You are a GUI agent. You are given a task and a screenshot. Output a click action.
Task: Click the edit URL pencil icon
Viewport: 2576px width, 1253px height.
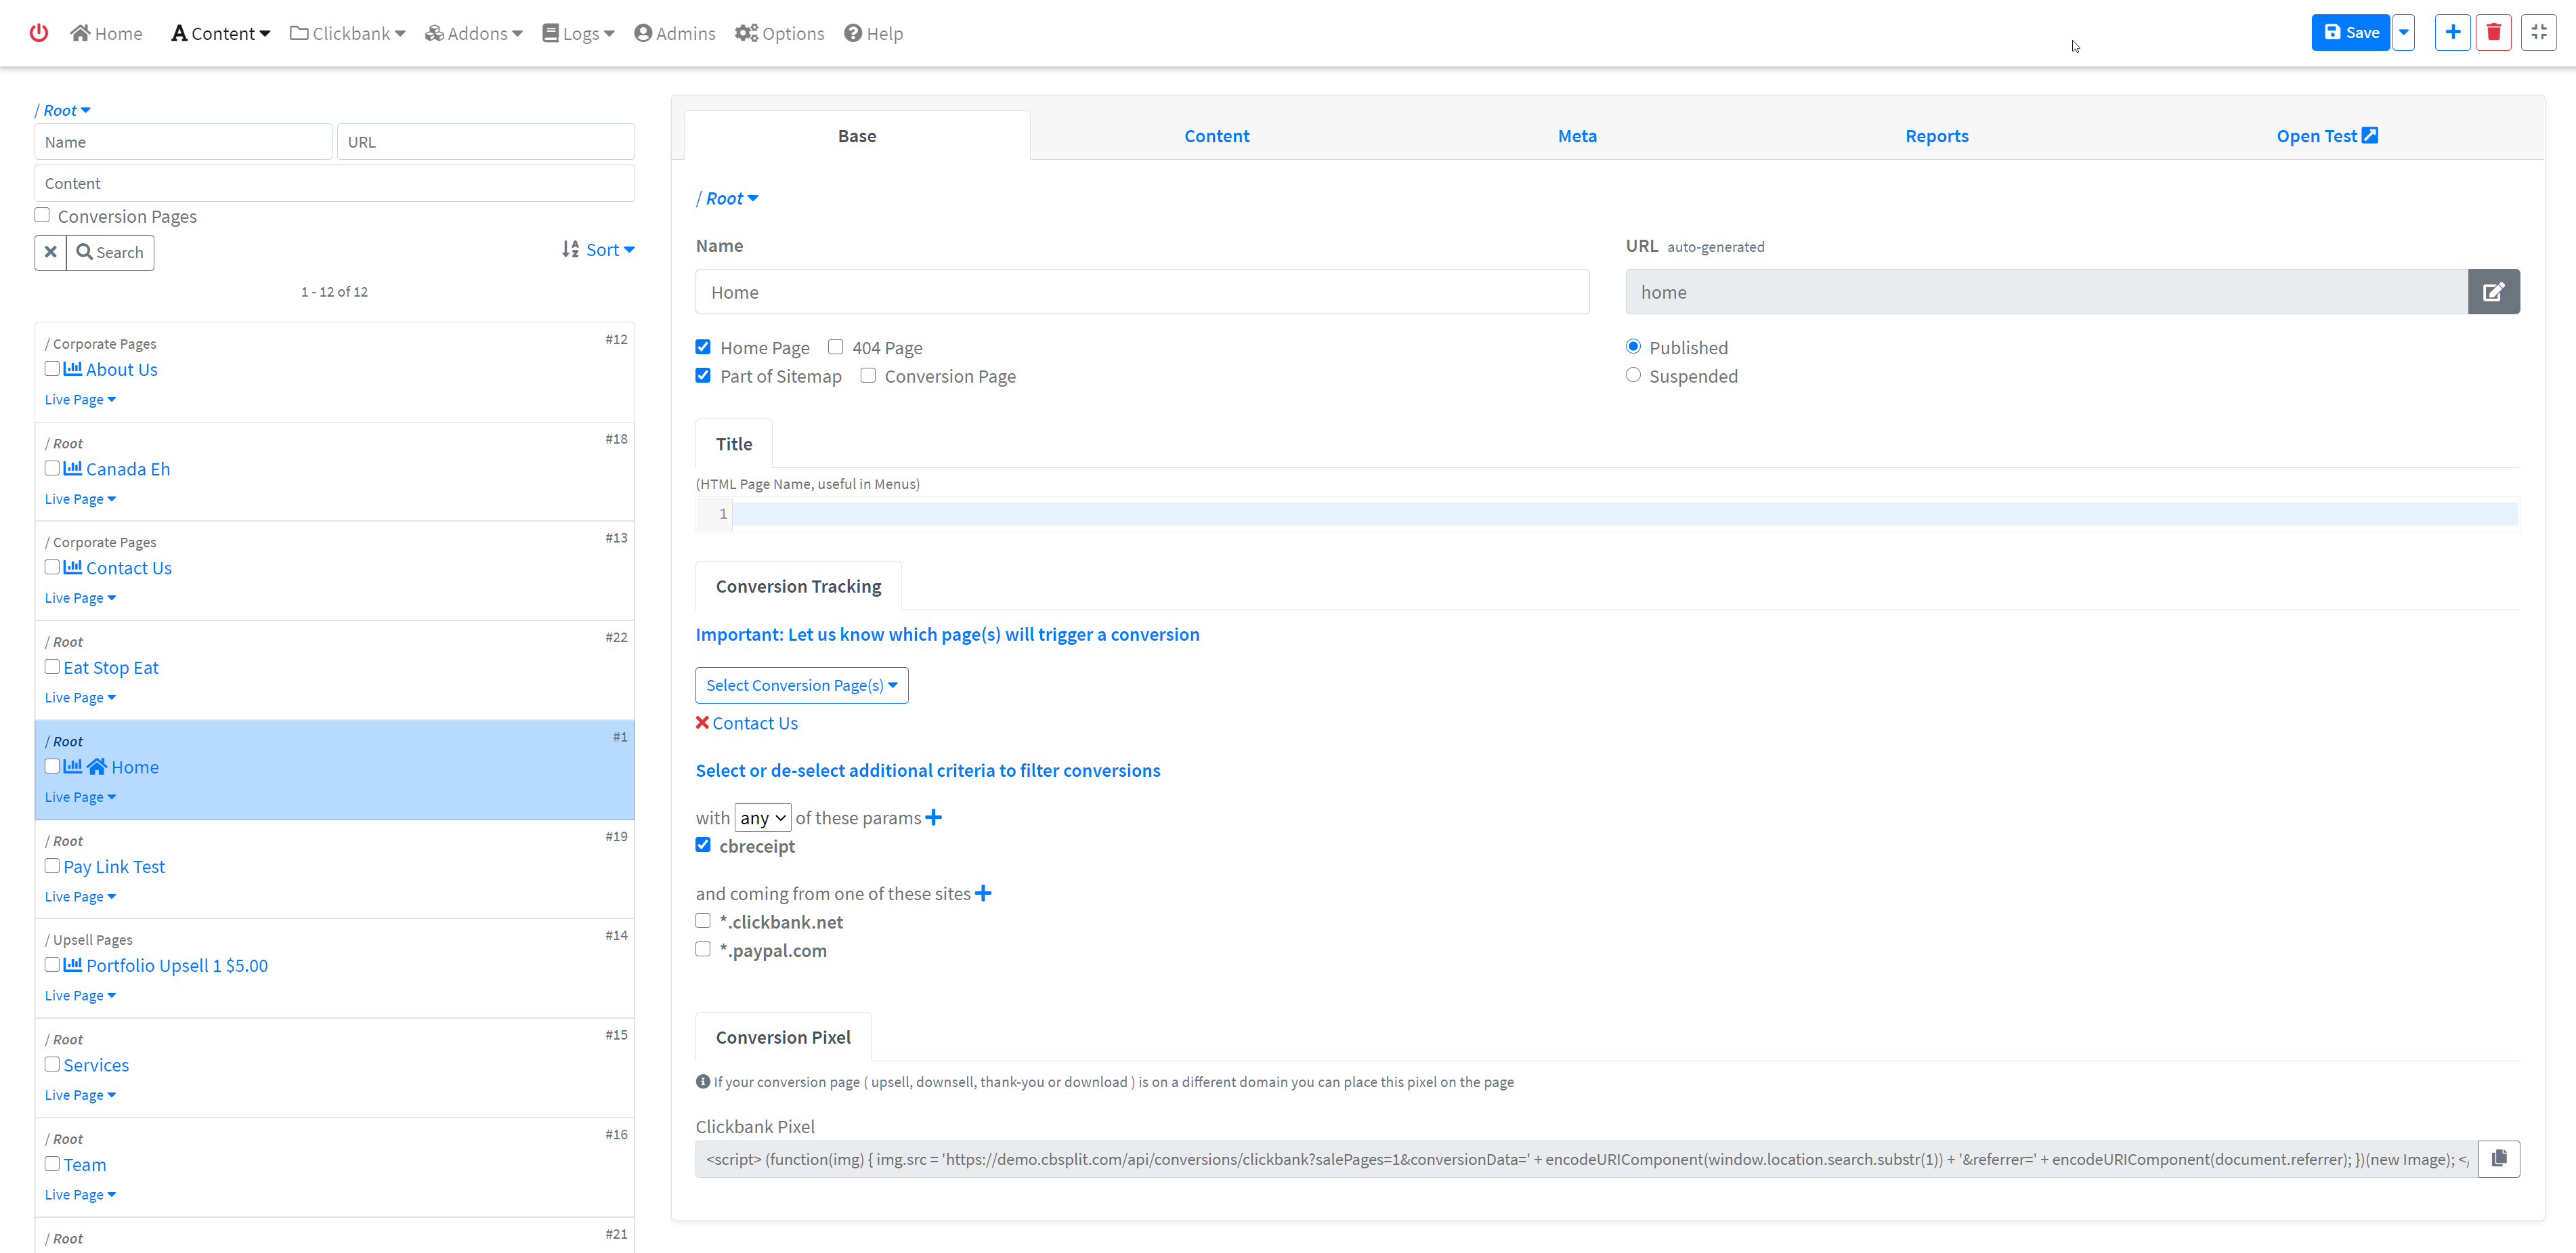(x=2493, y=292)
